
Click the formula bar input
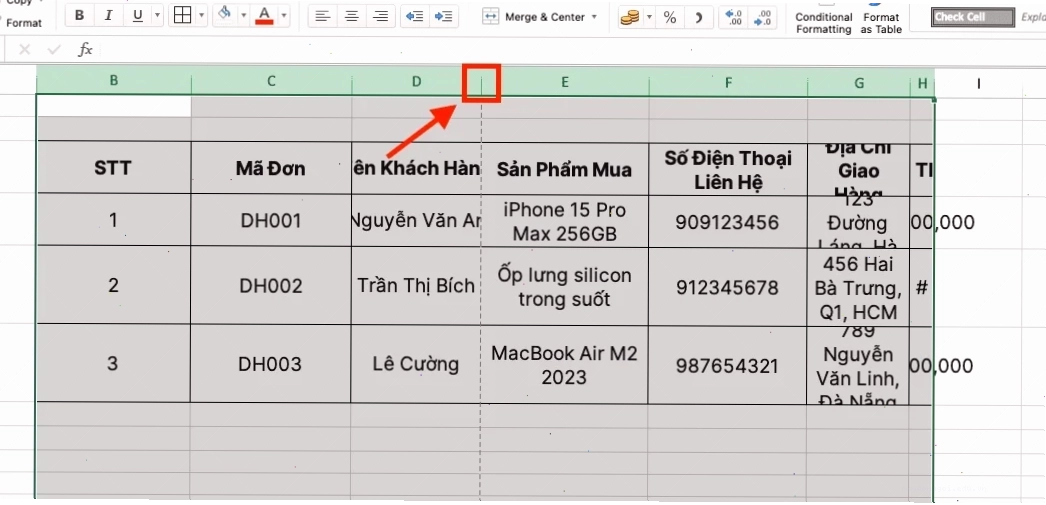click(574, 49)
